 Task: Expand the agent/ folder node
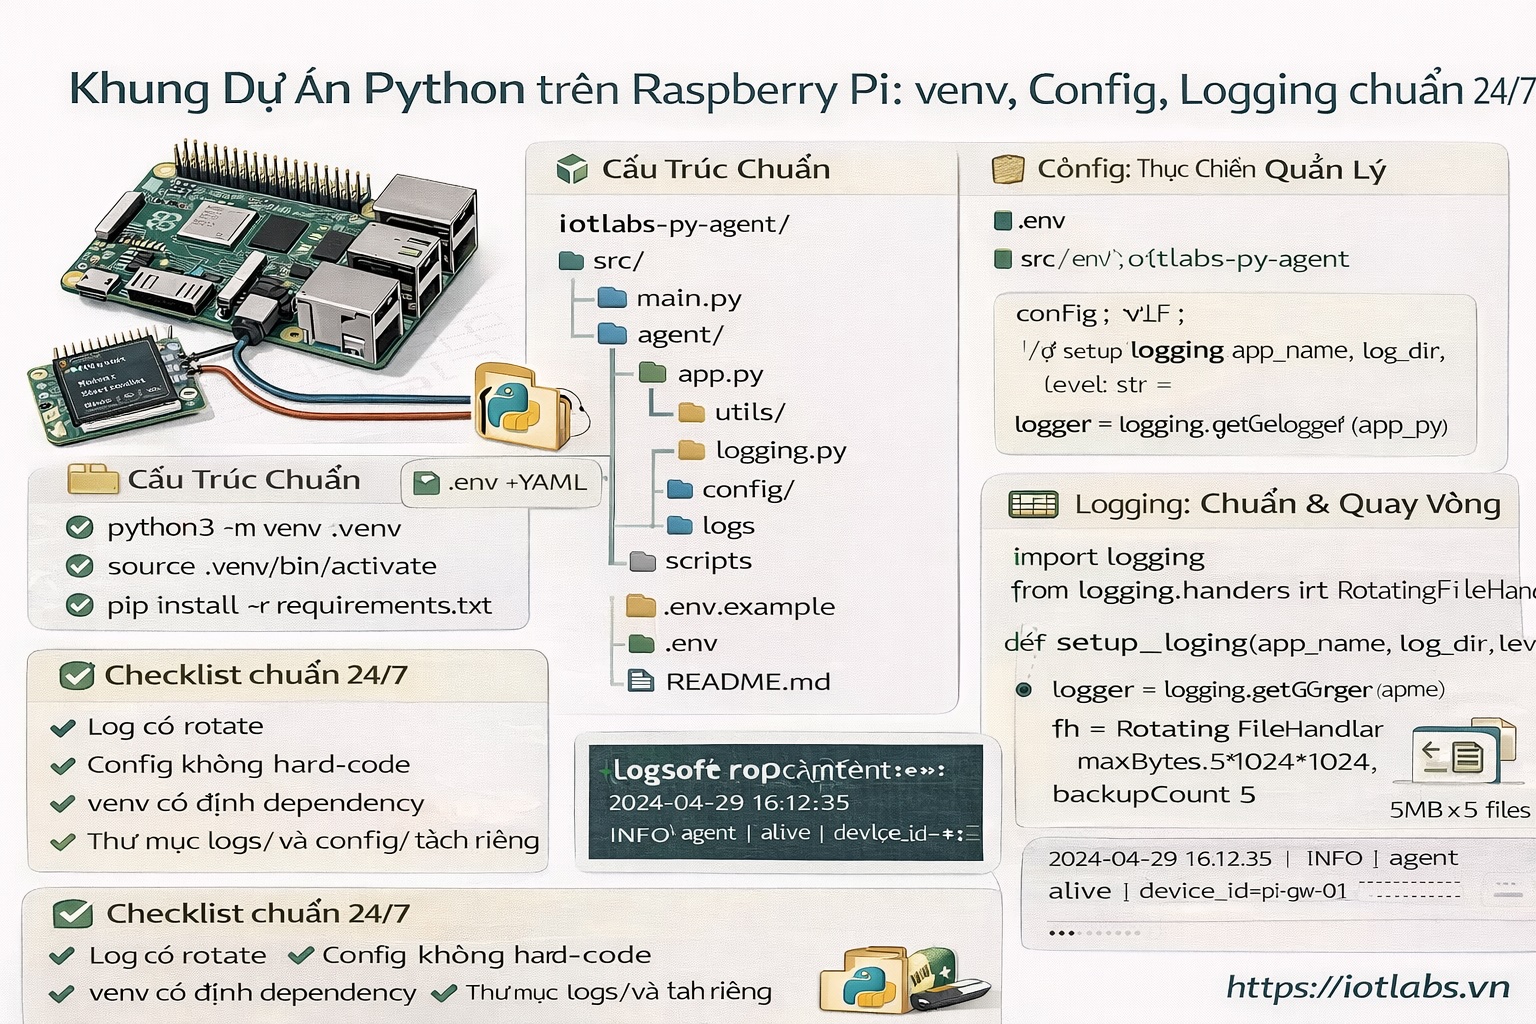click(612, 335)
